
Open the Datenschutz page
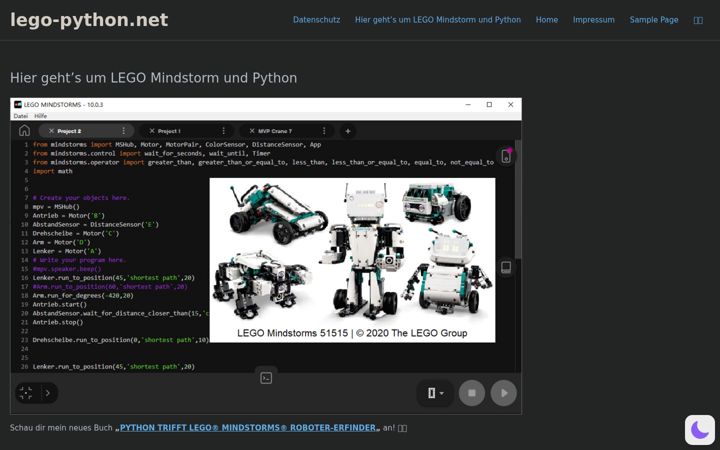click(x=316, y=20)
